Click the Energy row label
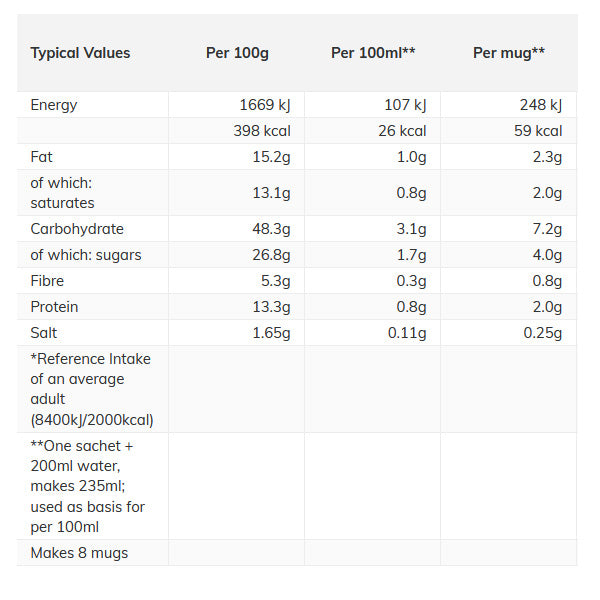The width and height of the screenshot is (600, 600). (54, 105)
